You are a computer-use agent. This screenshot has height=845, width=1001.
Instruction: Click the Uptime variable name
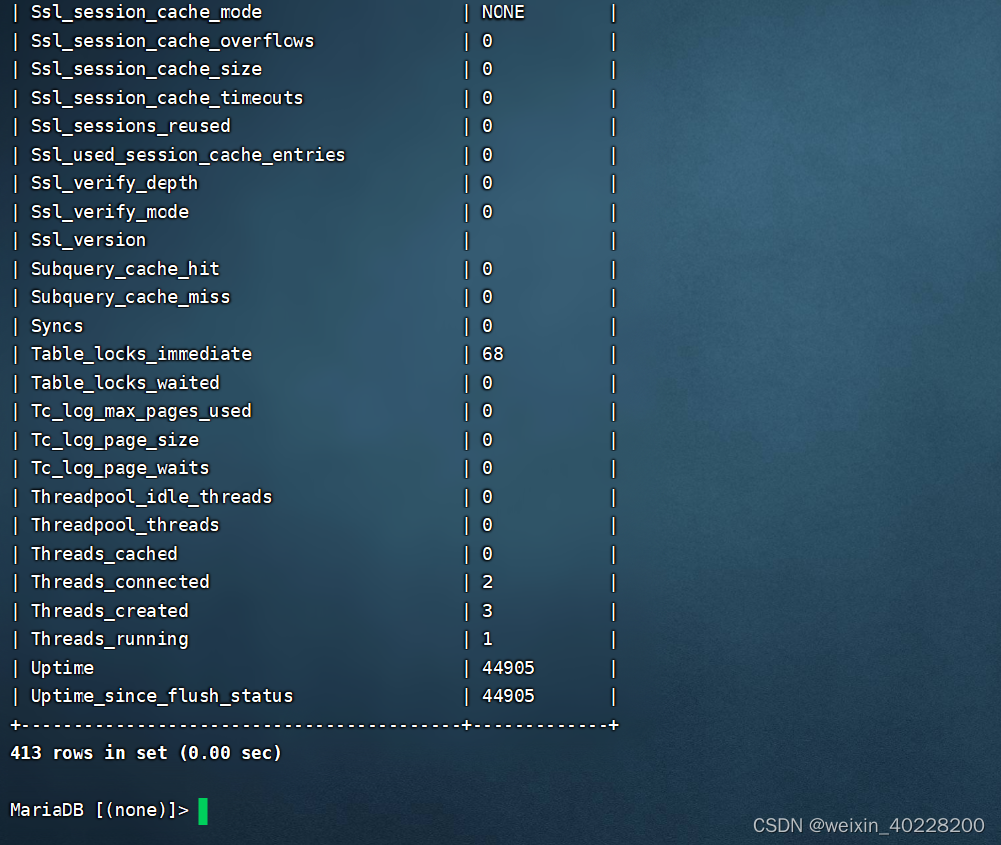(63, 668)
